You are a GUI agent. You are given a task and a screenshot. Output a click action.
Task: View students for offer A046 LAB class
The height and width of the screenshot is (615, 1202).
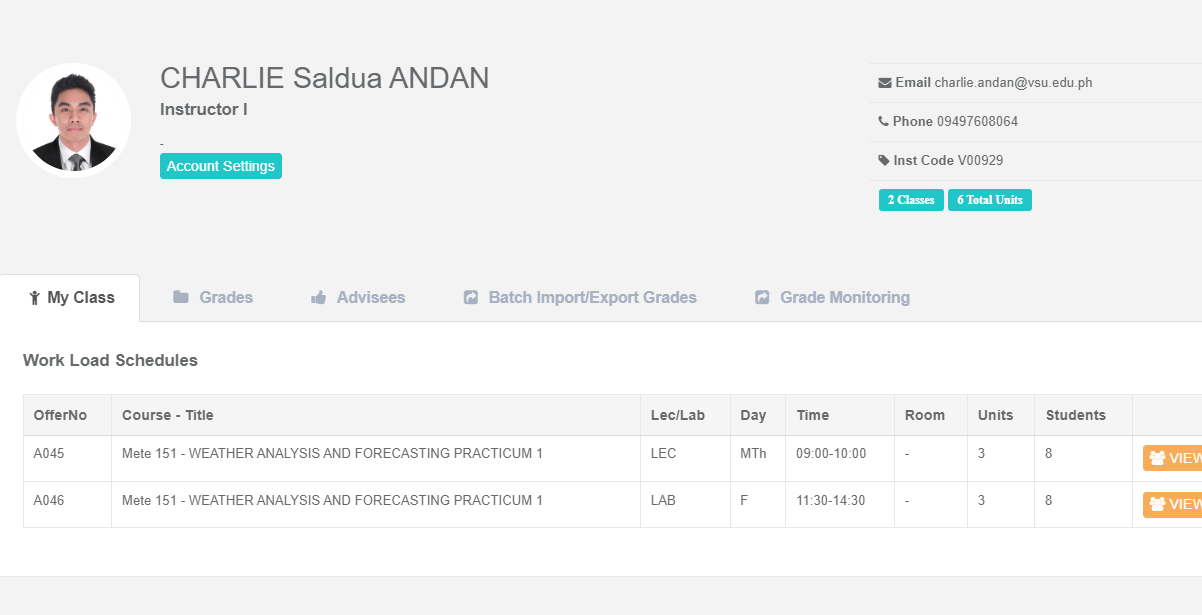(1173, 504)
